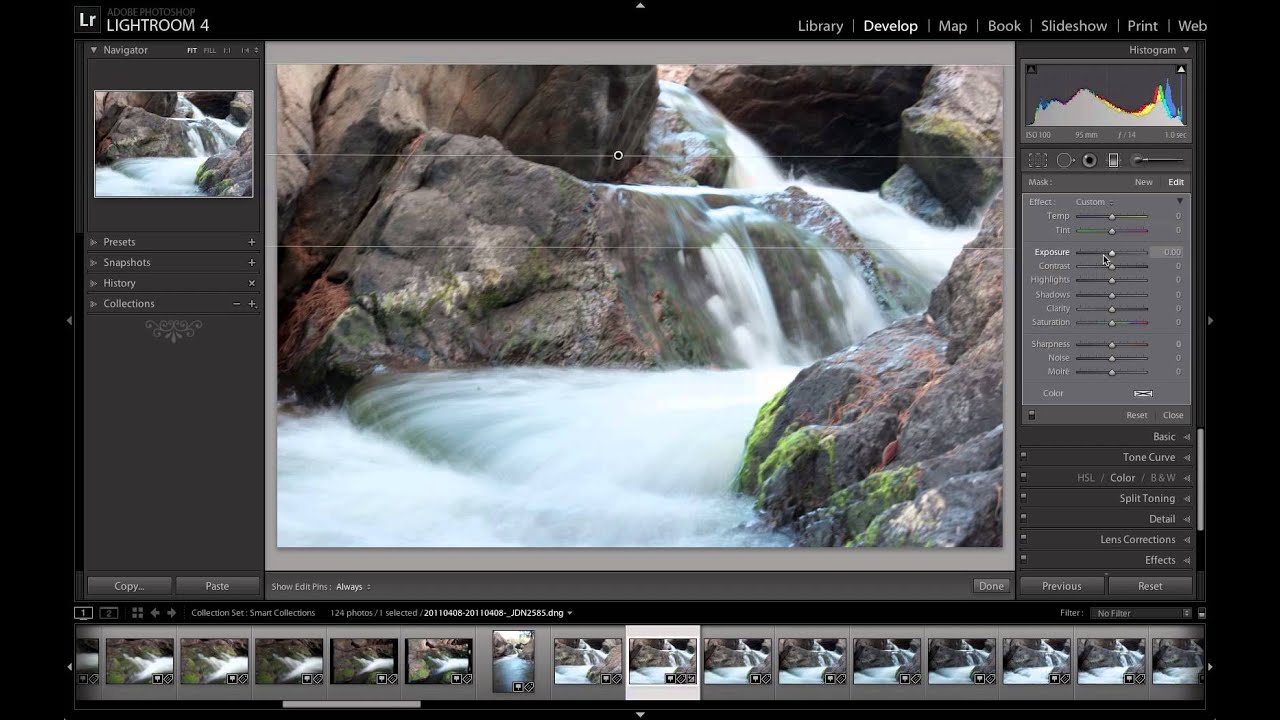Select the Crop Overlay tool
The width and height of the screenshot is (1280, 720).
1037,160
